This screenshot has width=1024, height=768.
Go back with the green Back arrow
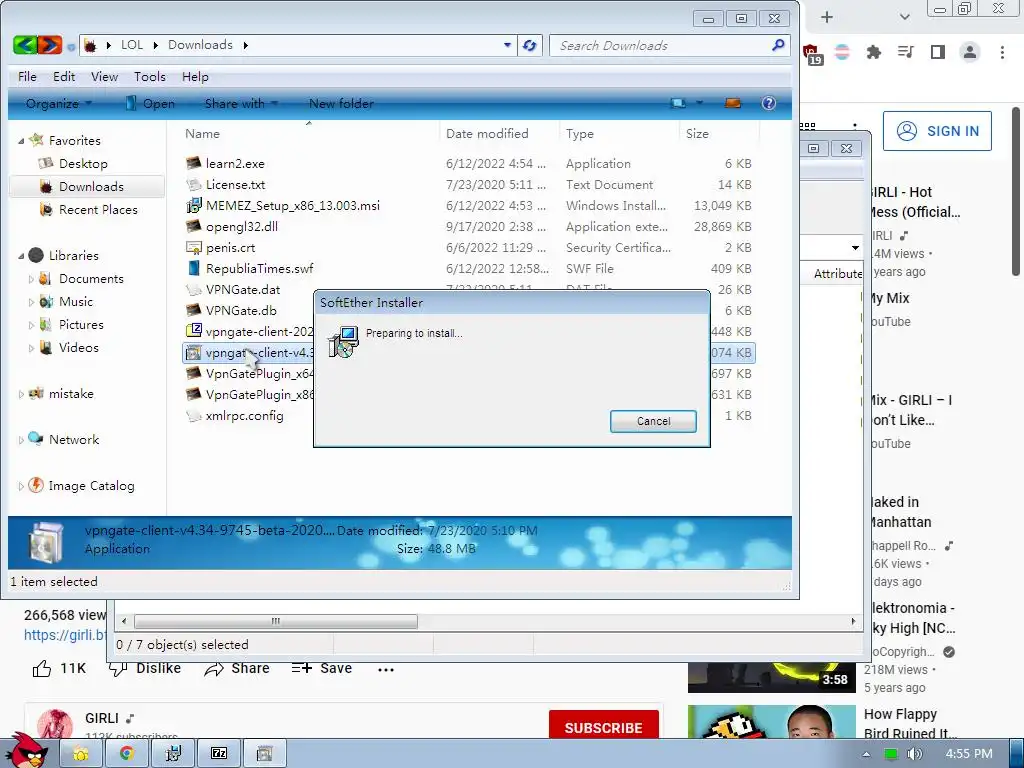tap(24, 45)
